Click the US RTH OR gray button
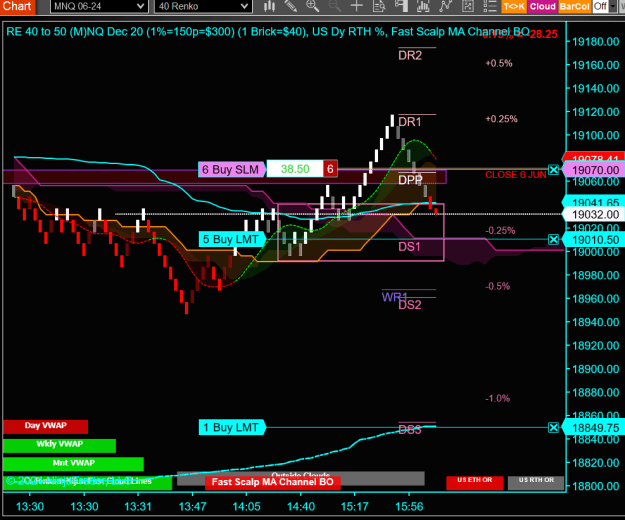The height and width of the screenshot is (520, 625). (536, 482)
